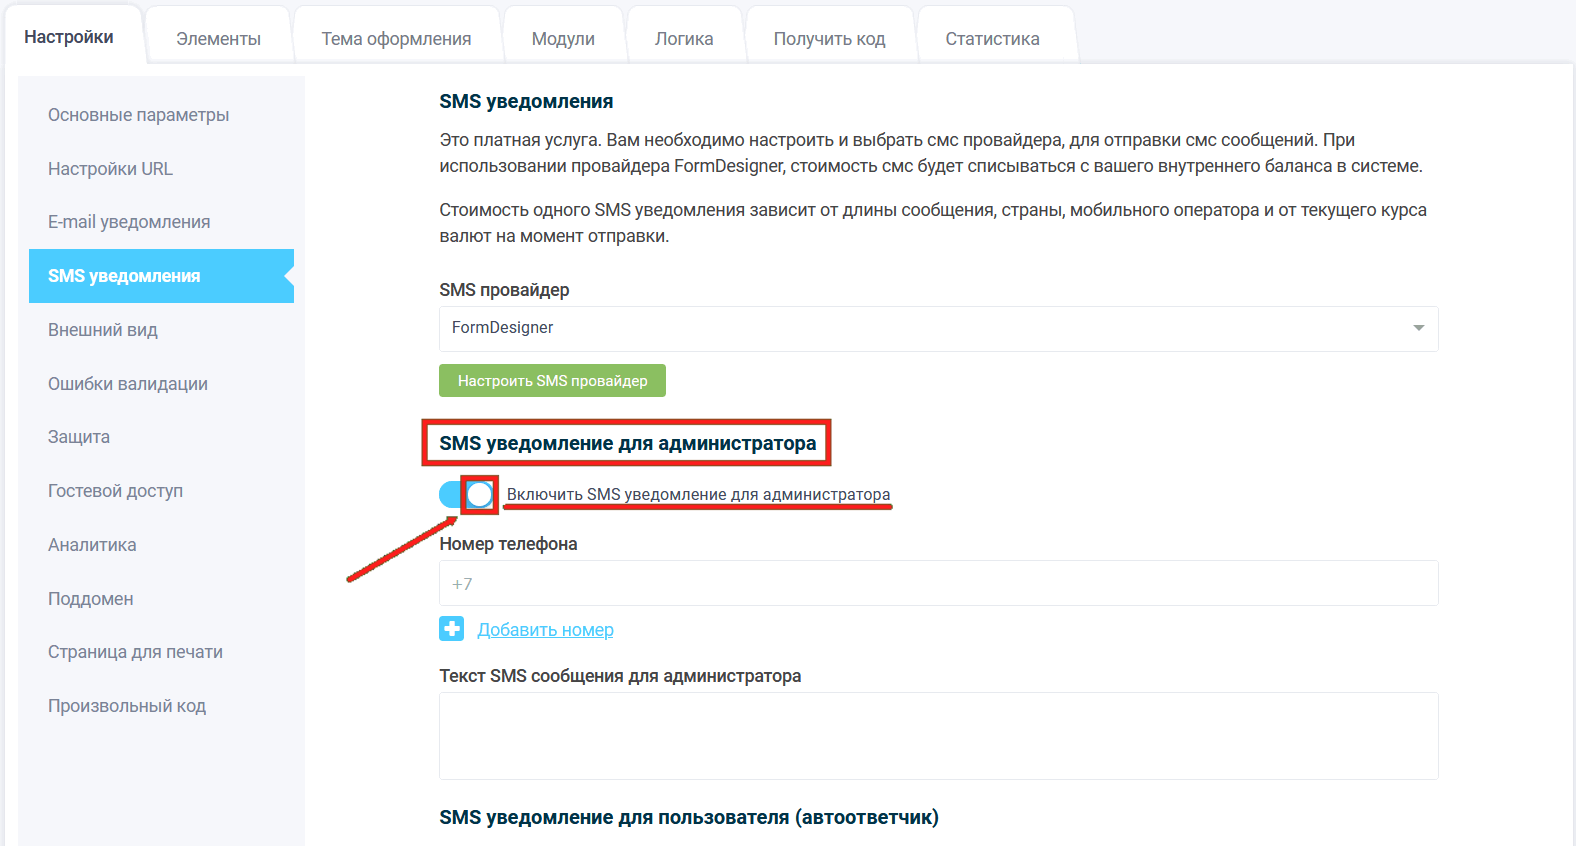Open the Тема оформления tab
This screenshot has height=846, width=1576.
tap(396, 39)
